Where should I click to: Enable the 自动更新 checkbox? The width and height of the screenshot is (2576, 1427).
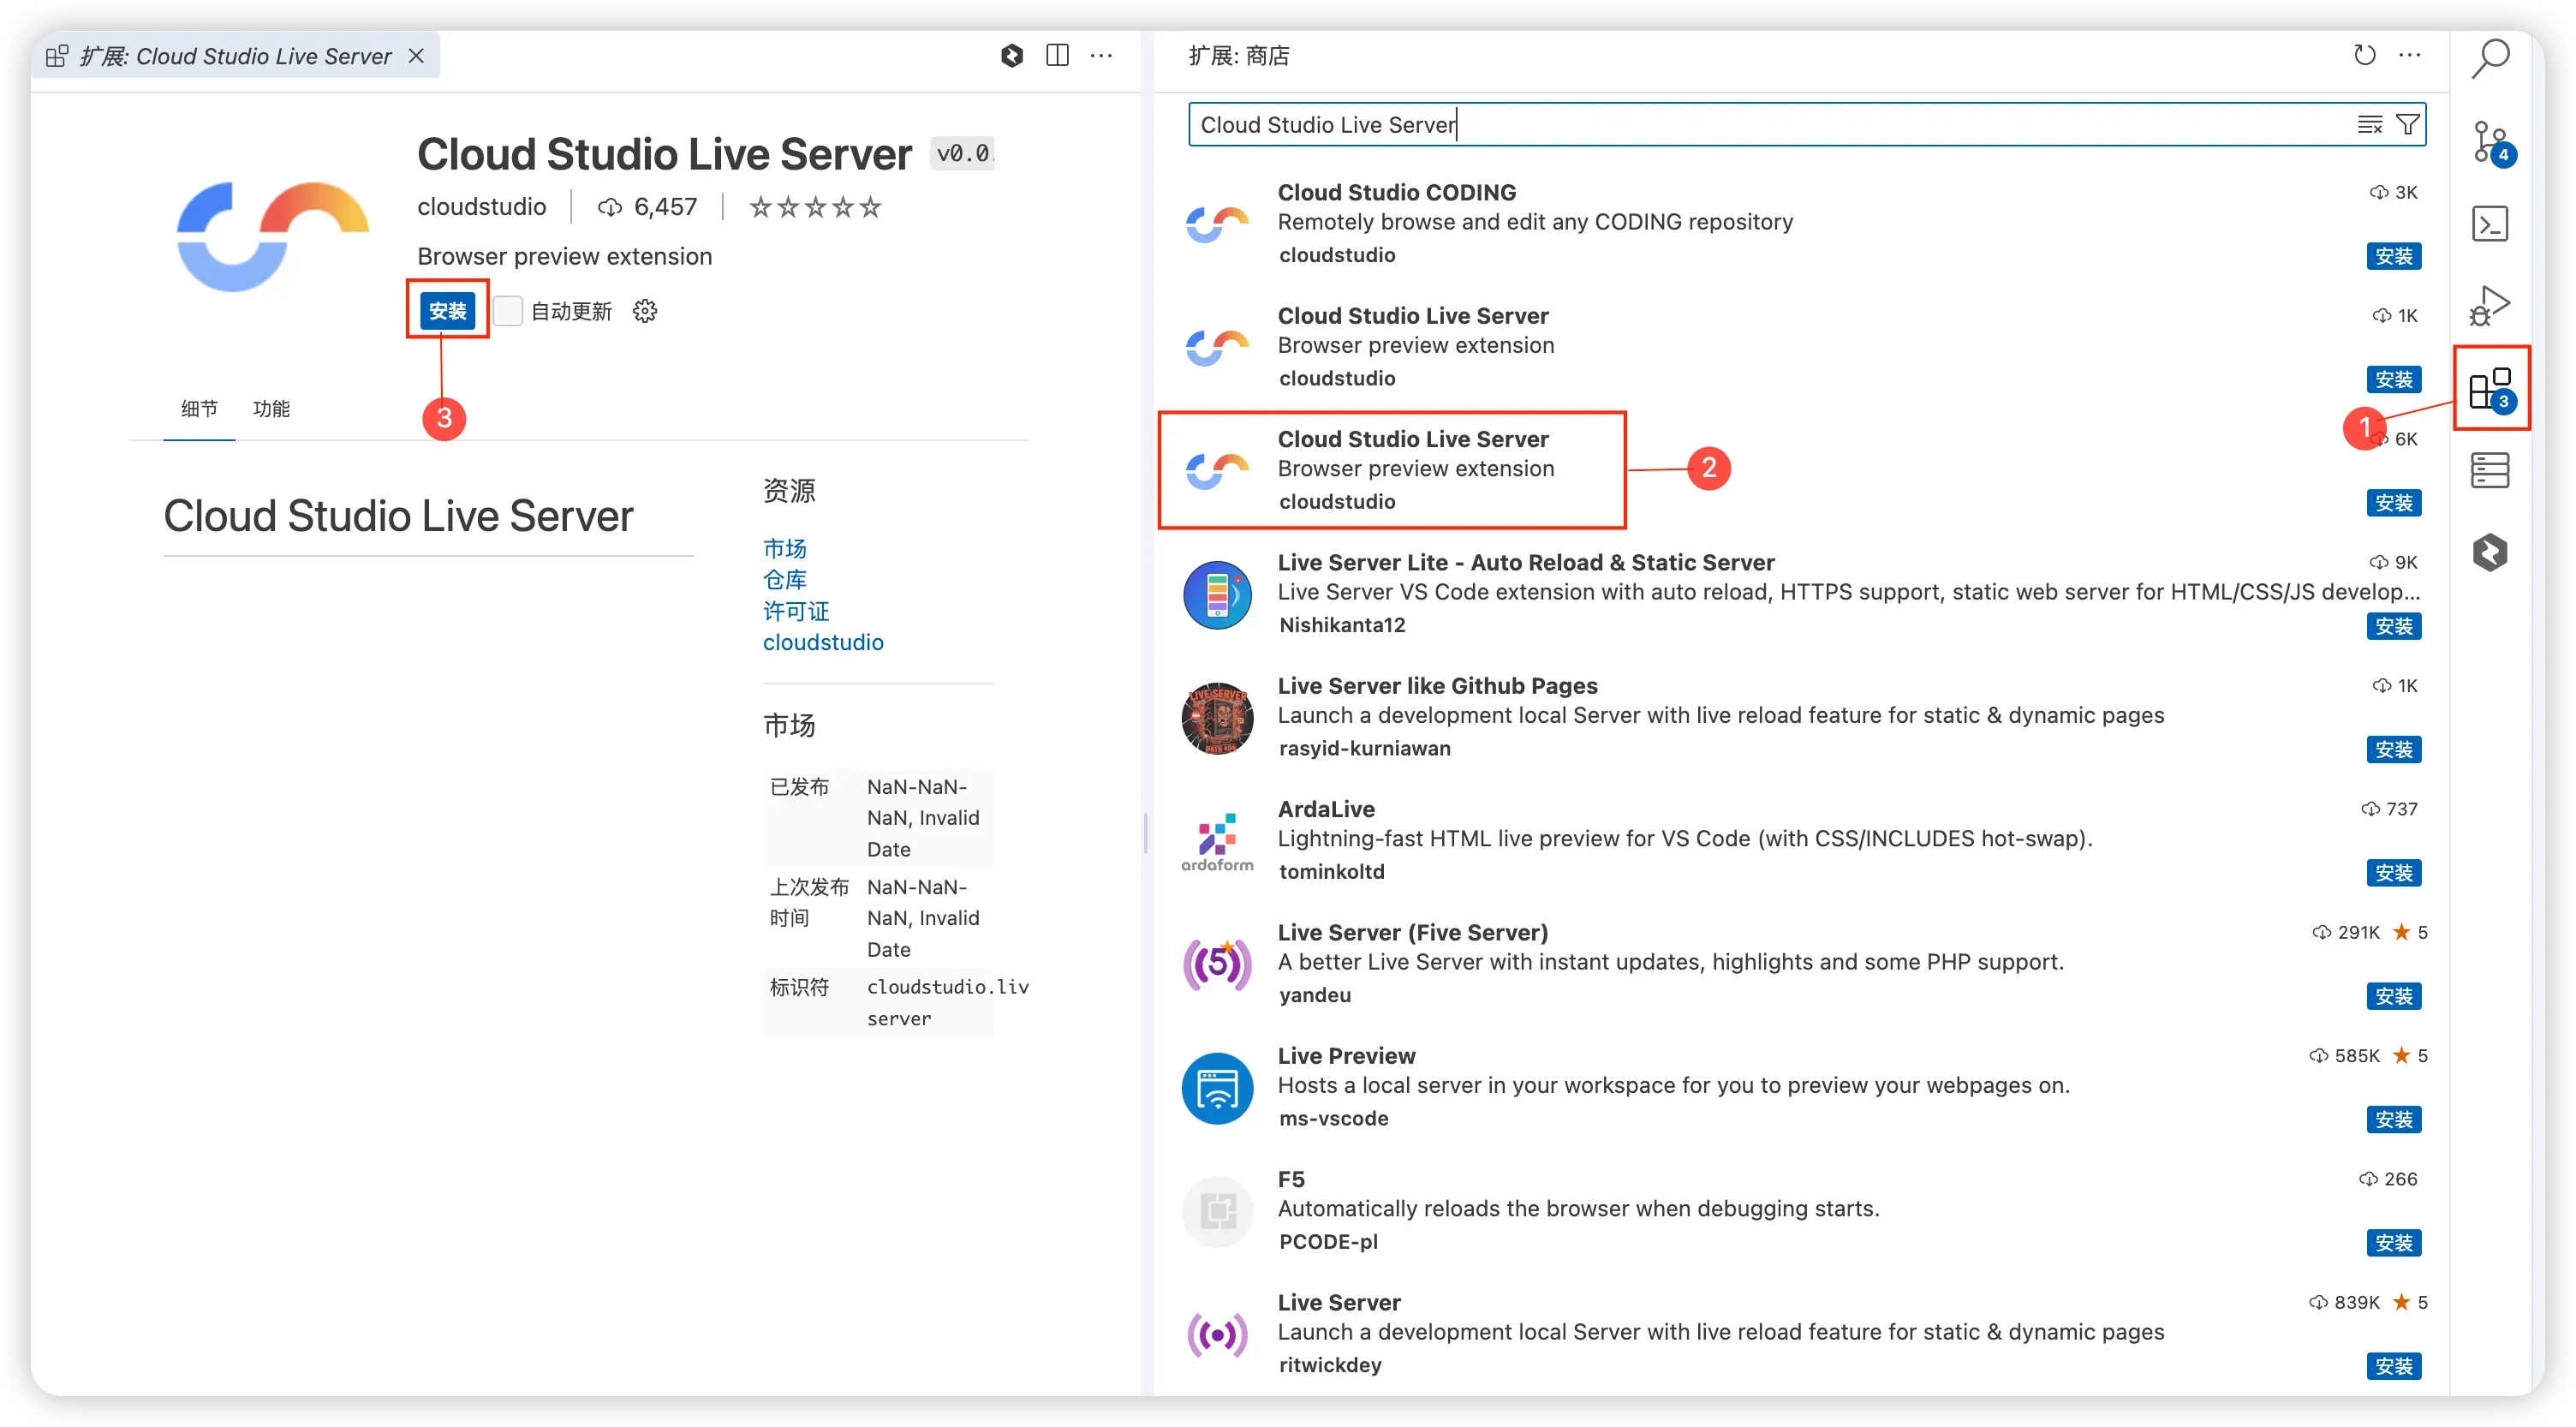click(x=508, y=311)
